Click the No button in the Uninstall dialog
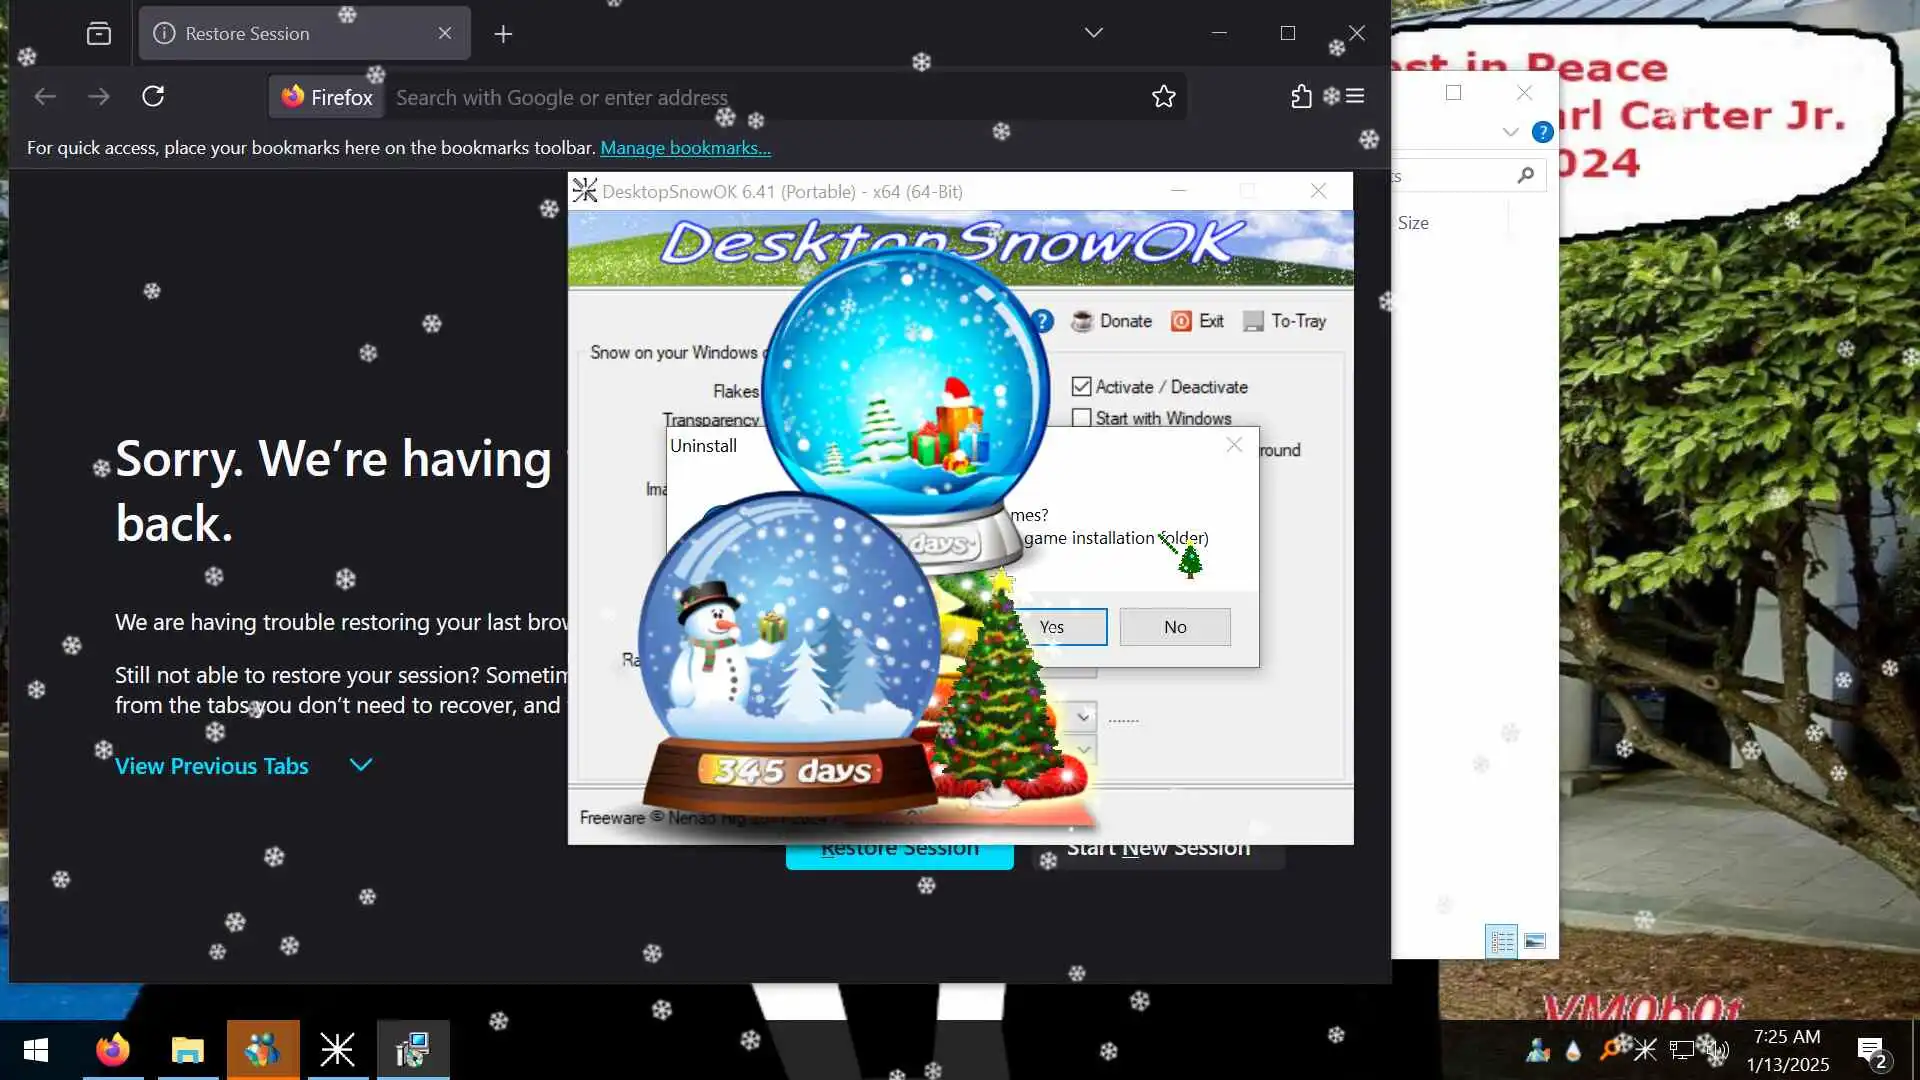Viewport: 1920px width, 1080px height. pyautogui.click(x=1175, y=627)
